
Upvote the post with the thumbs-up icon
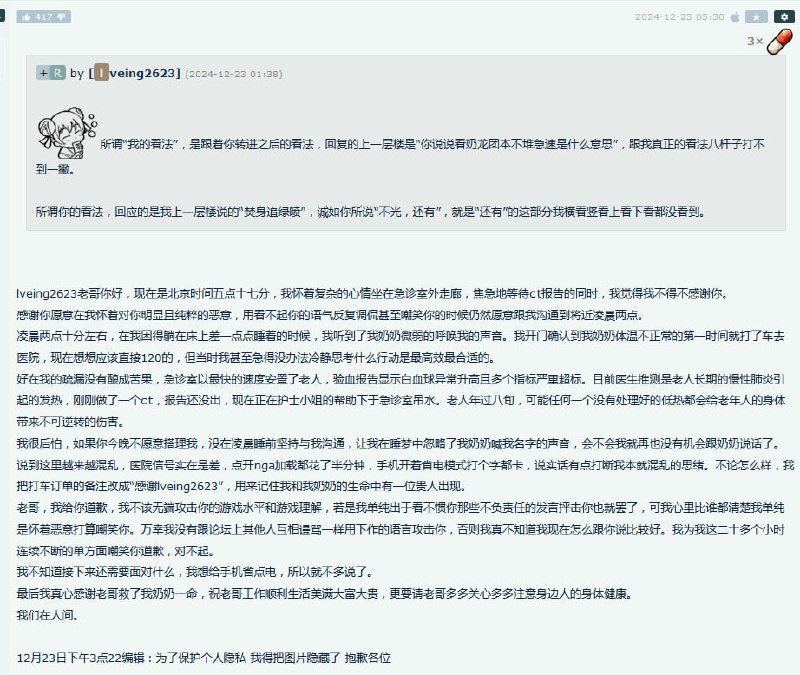pos(26,17)
